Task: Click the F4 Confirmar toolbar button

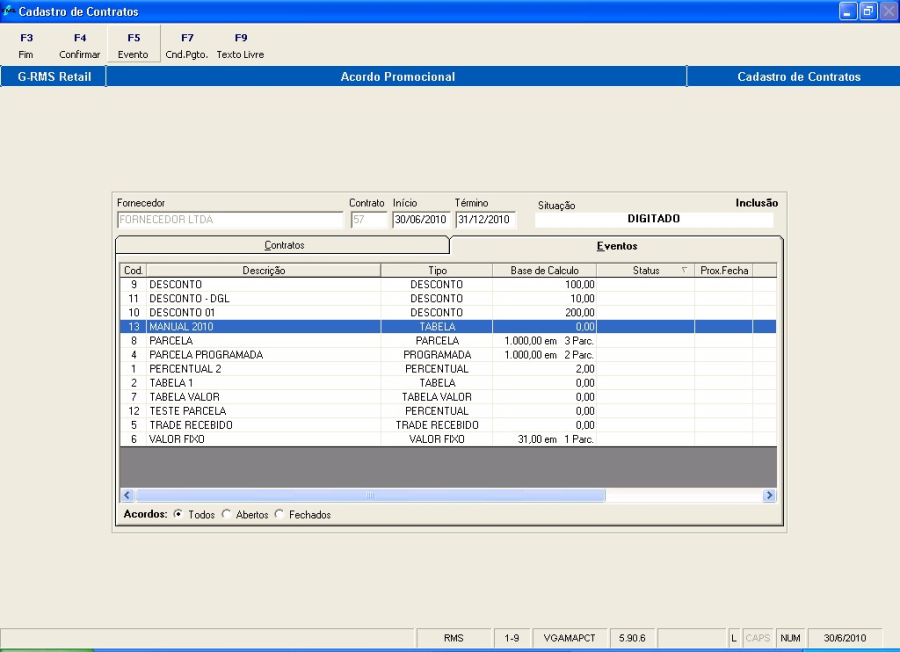Action: [x=80, y=45]
